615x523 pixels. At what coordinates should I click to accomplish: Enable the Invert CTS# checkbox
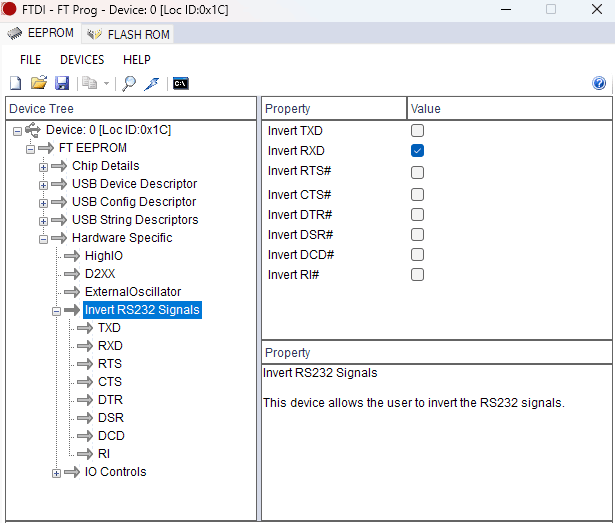point(417,195)
